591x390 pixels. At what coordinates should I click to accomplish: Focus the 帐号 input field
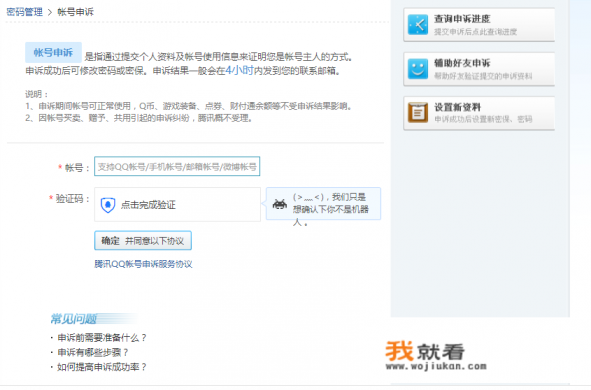(177, 166)
